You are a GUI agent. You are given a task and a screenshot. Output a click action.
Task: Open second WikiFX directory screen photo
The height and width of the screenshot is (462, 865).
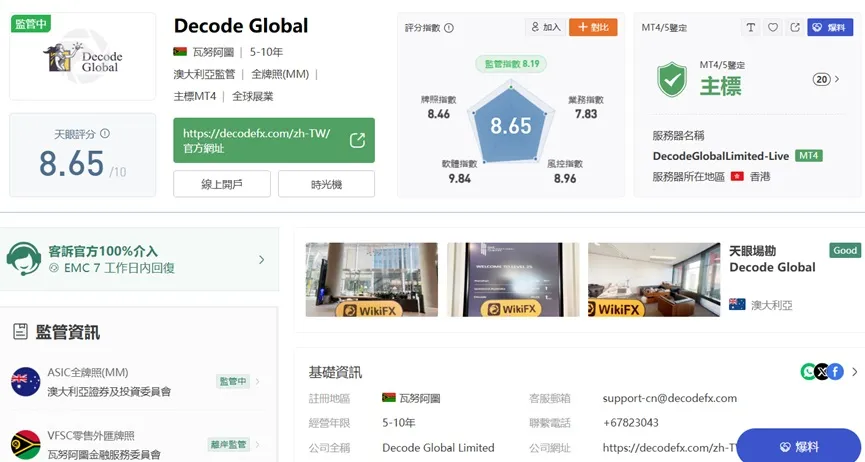[513, 279]
